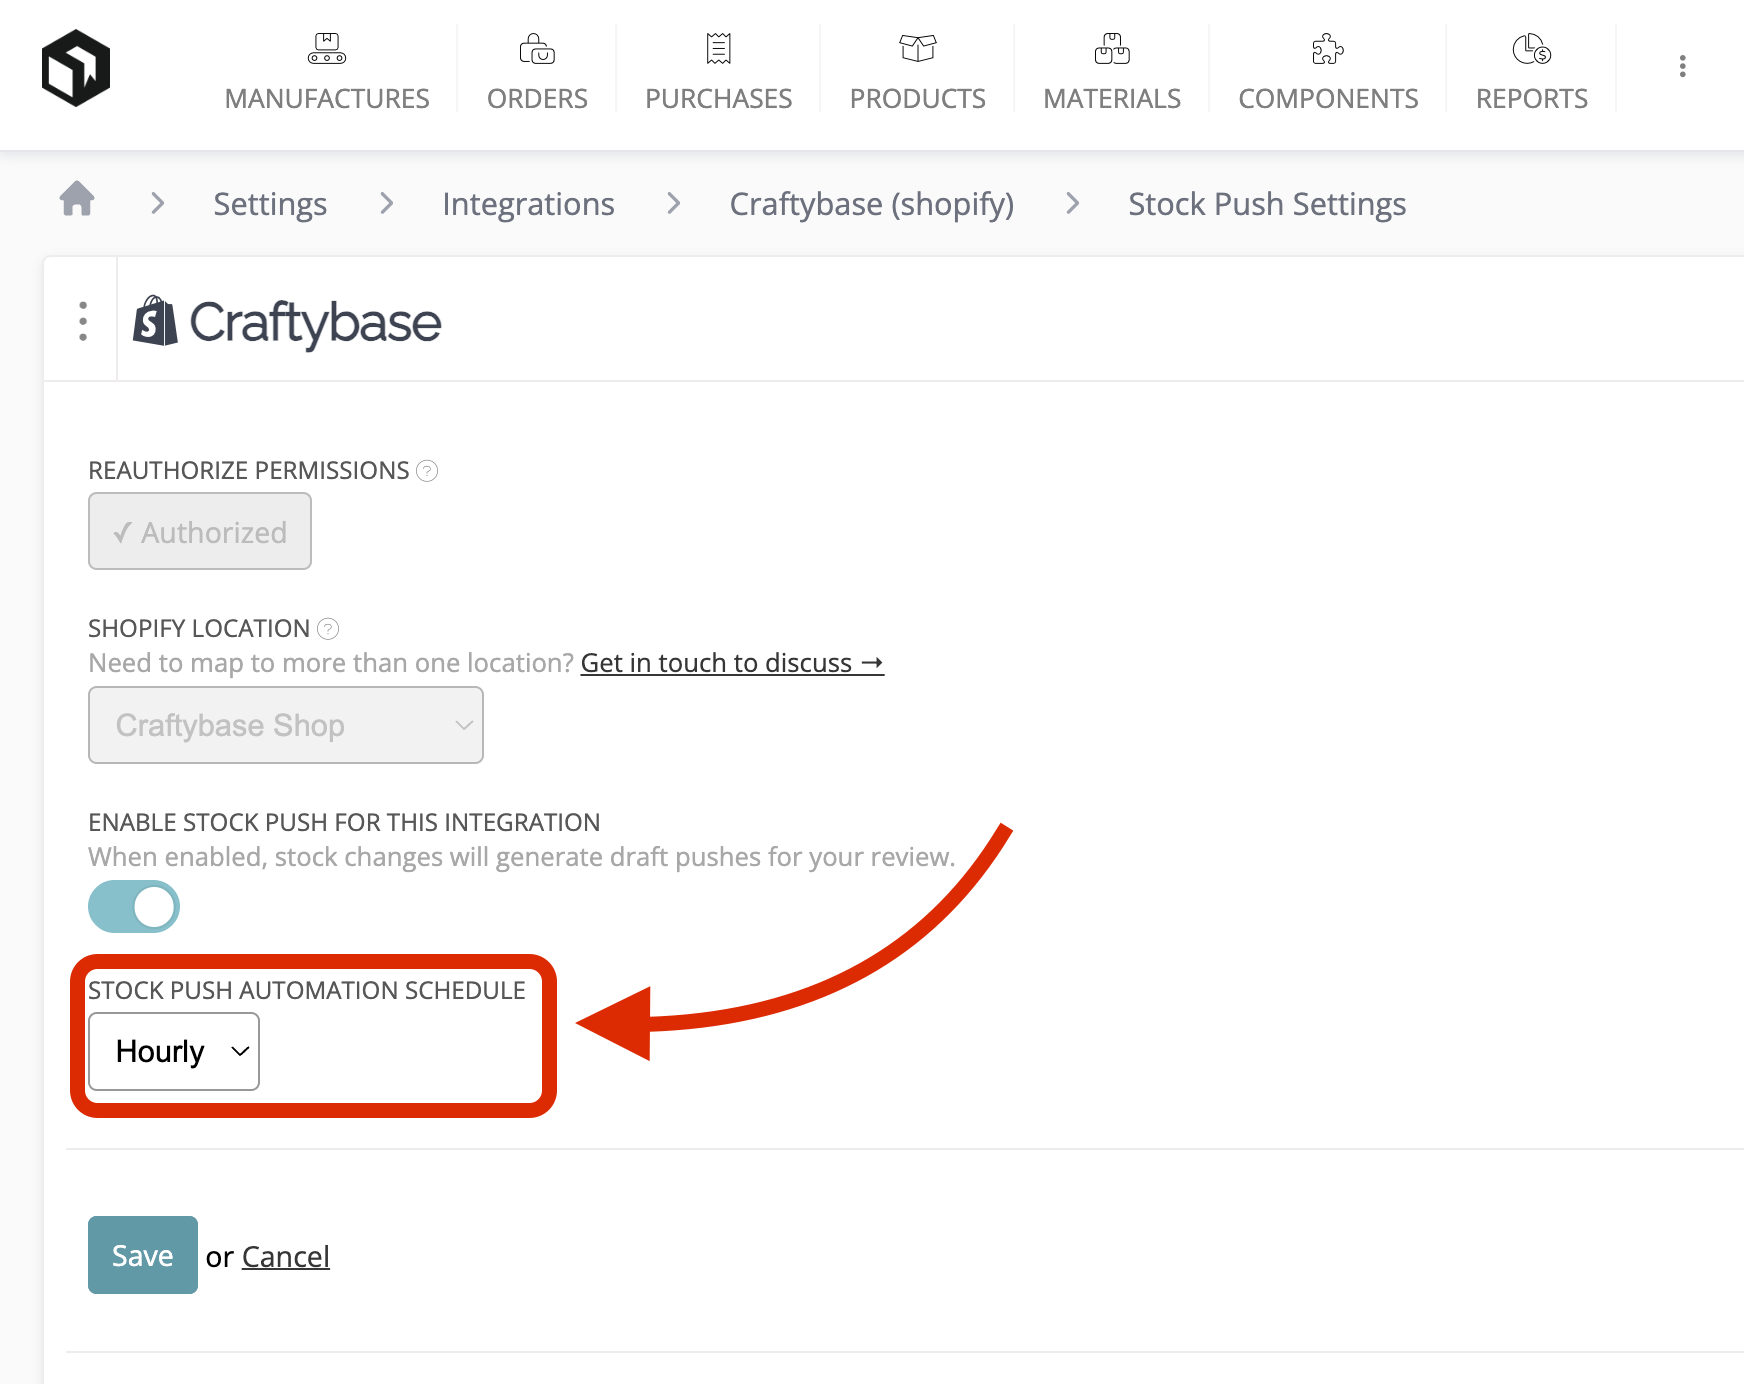Go to MATERIALS menu label
Image resolution: width=1744 pixels, height=1384 pixels.
click(x=1112, y=99)
